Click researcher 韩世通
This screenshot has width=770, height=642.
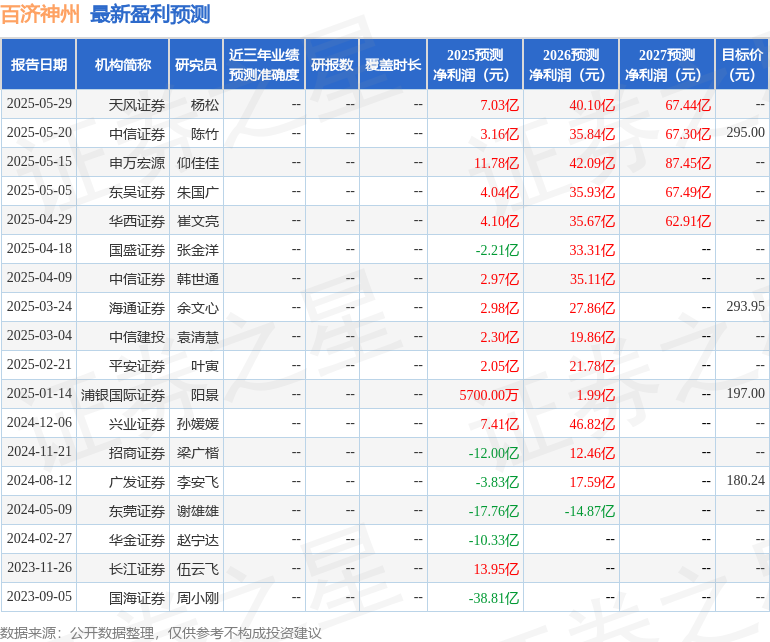198,279
